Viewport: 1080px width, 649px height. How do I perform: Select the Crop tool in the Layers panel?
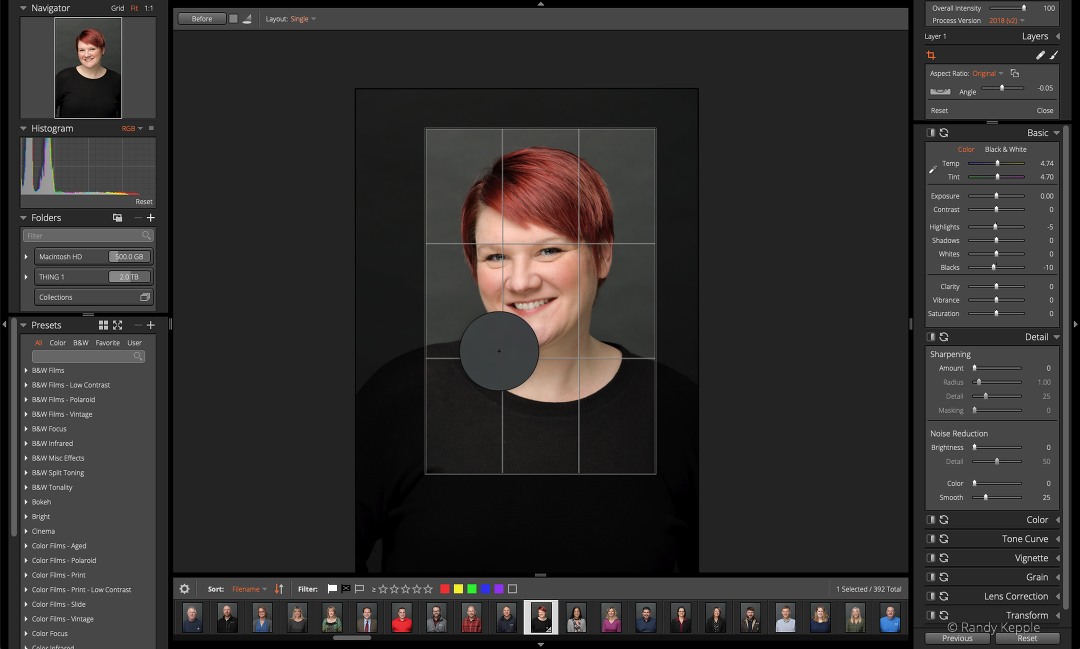tap(930, 55)
